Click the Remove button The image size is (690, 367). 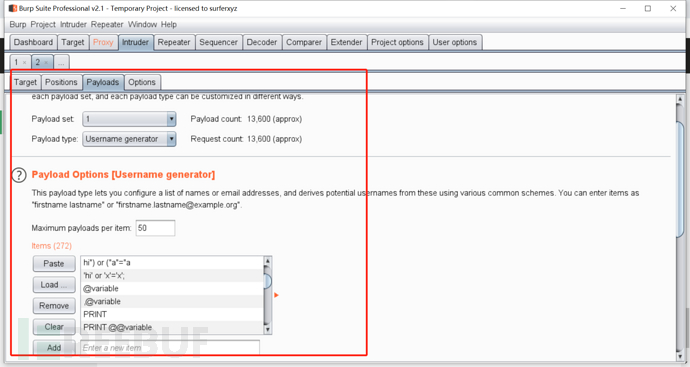pyautogui.click(x=54, y=305)
